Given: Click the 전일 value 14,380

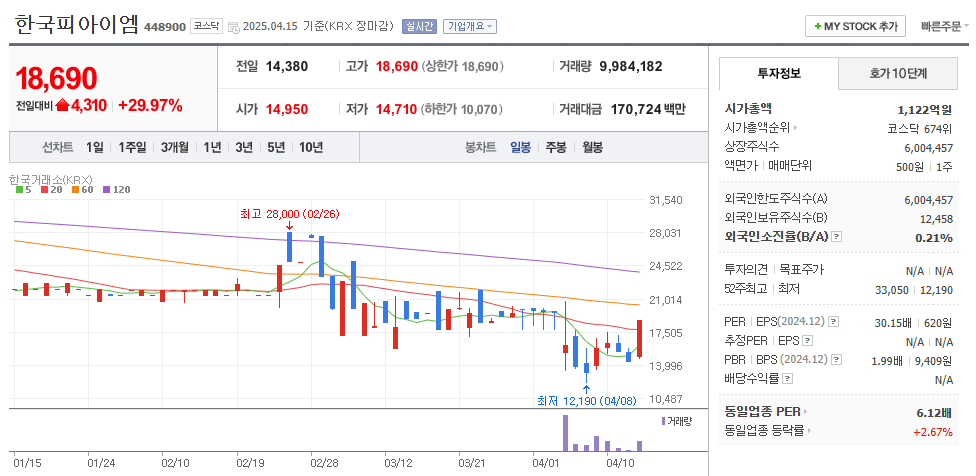Looking at the screenshot, I should (x=287, y=67).
